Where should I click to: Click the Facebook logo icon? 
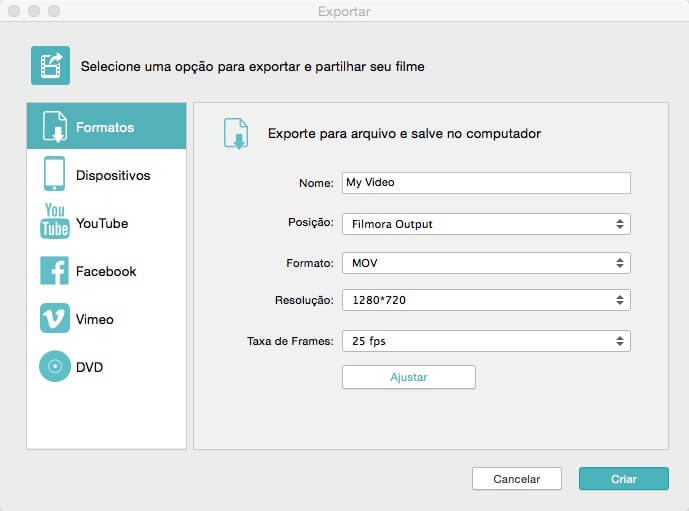[x=54, y=271]
